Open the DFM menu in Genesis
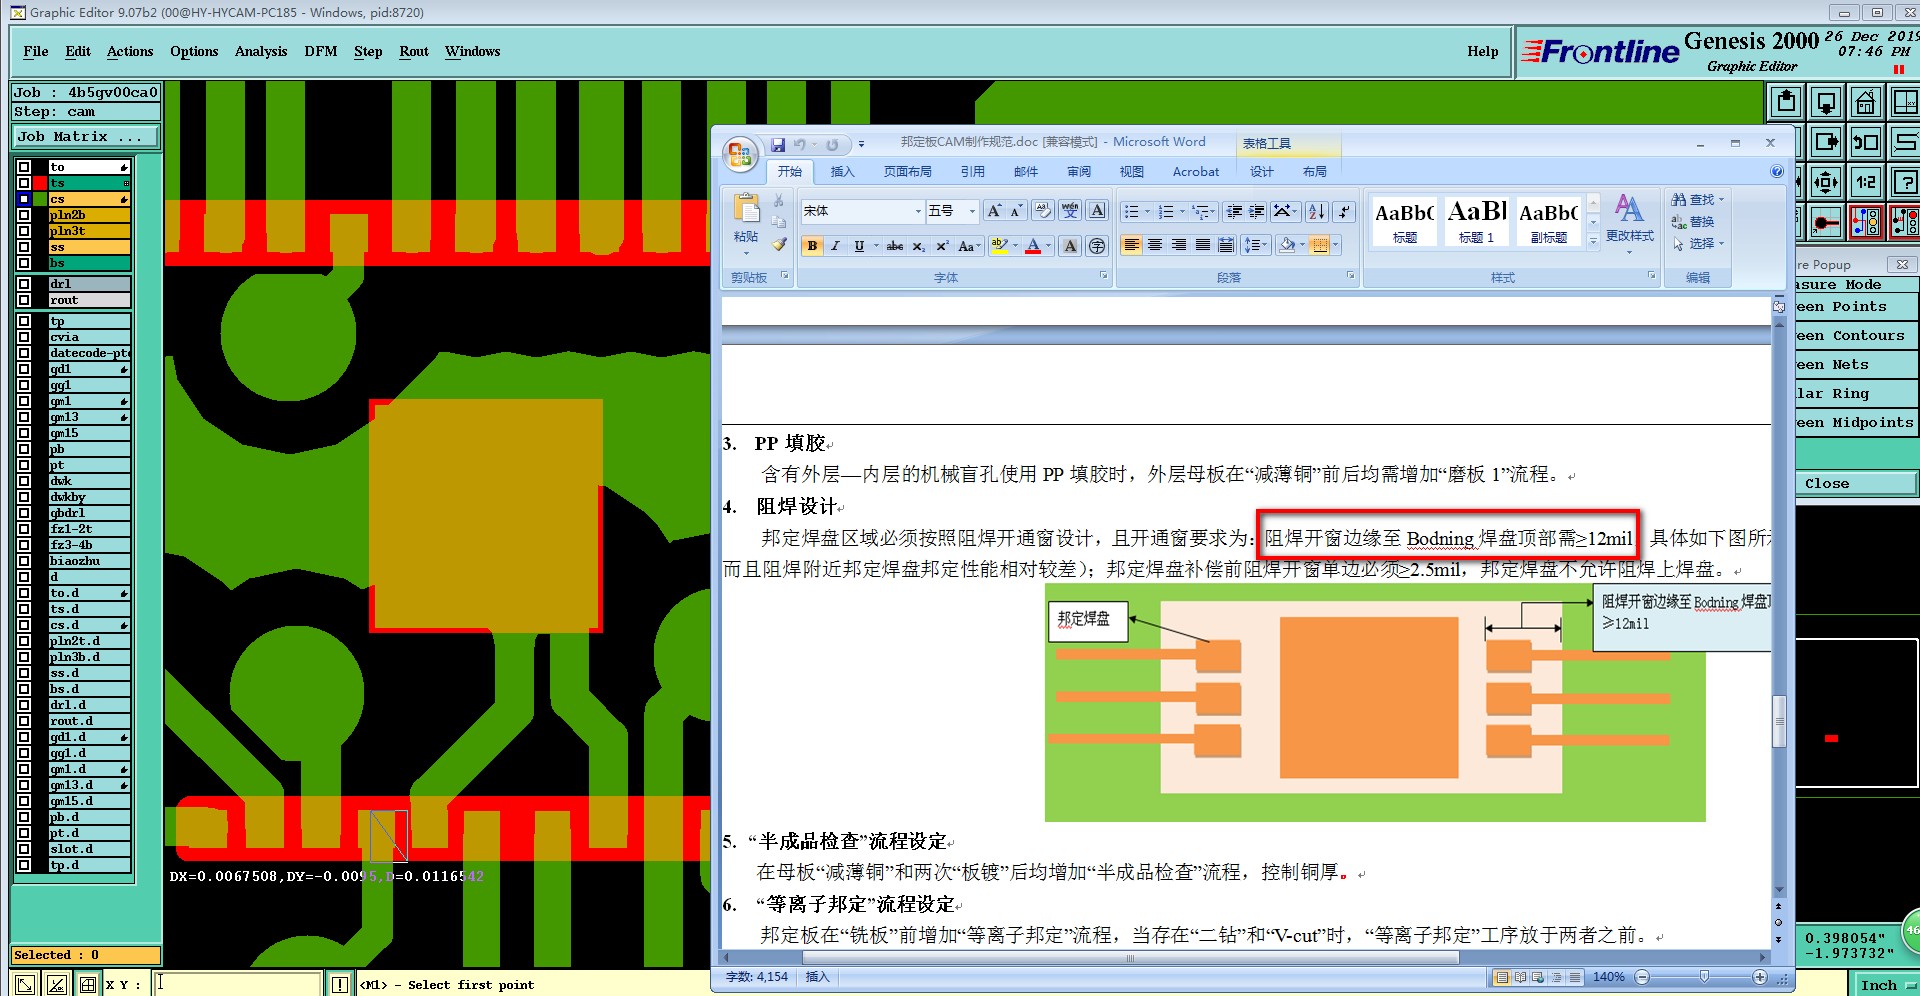 tap(321, 51)
